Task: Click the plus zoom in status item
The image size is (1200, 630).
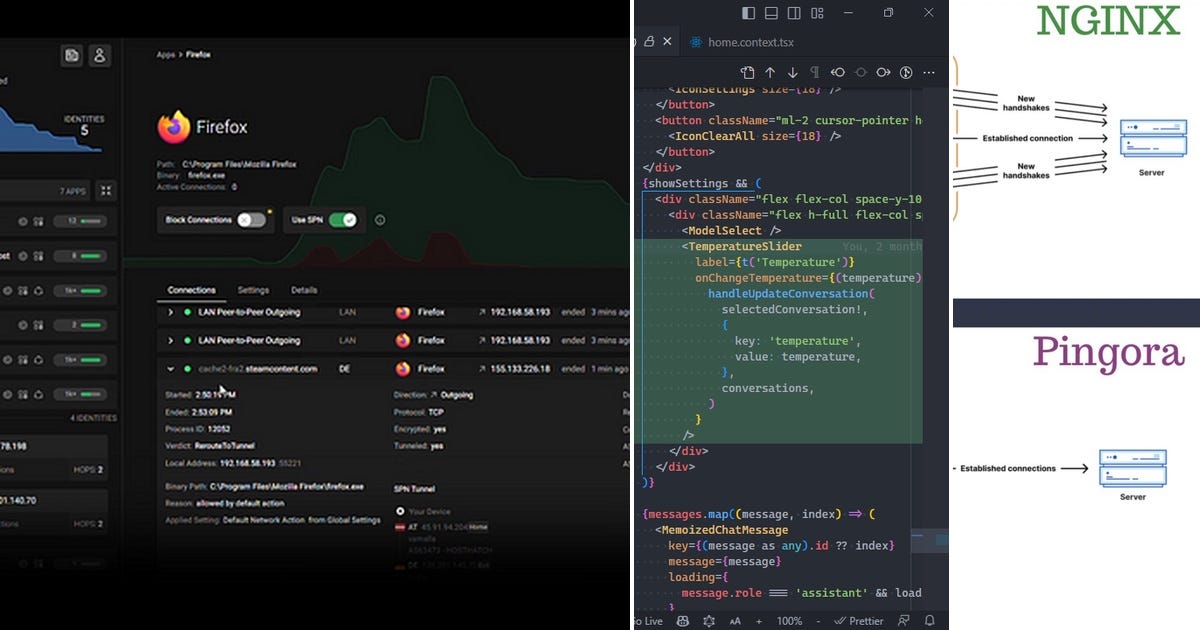Action: pyautogui.click(x=759, y=621)
